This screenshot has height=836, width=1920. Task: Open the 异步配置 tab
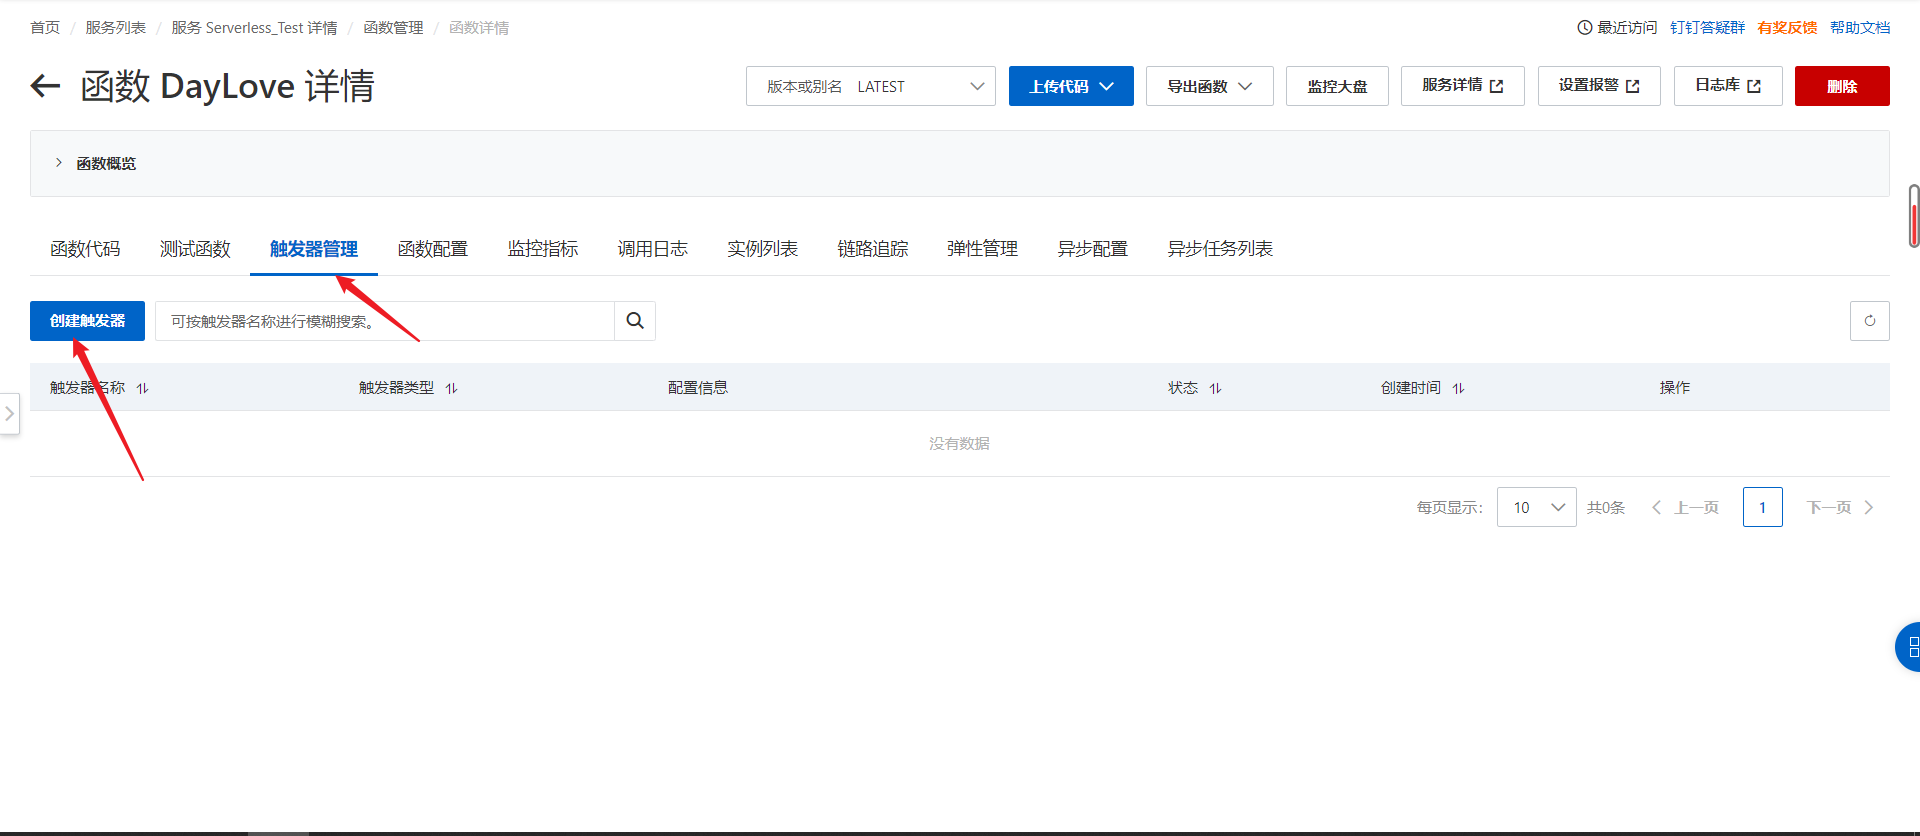pos(1092,249)
